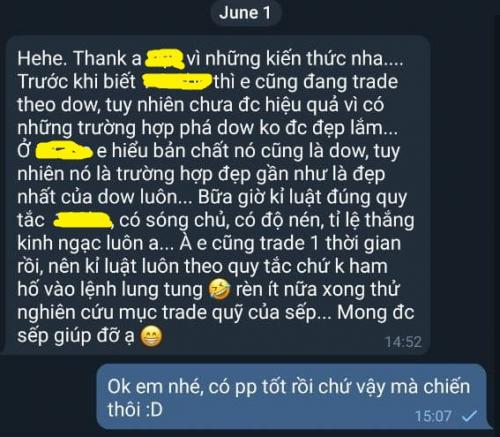
Task: Select the incoming message starting with "Hehe"
Action: [216, 195]
